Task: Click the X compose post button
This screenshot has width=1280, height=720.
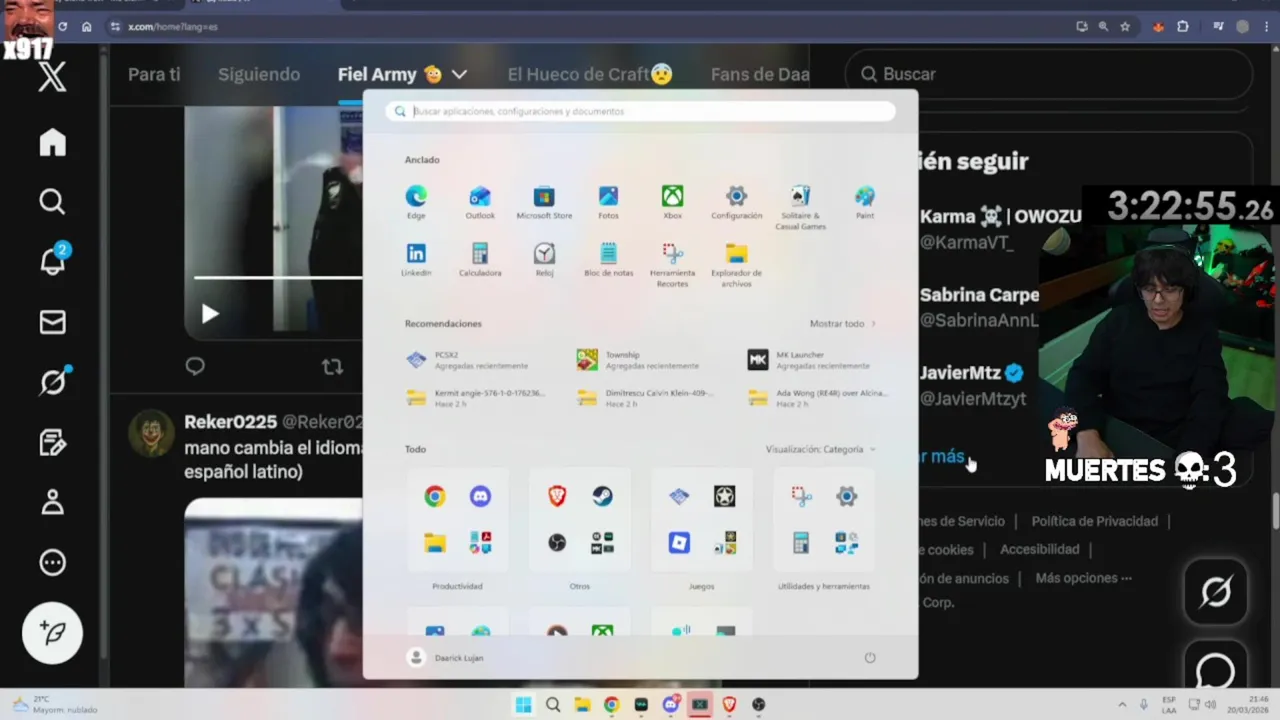Action: pyautogui.click(x=52, y=633)
